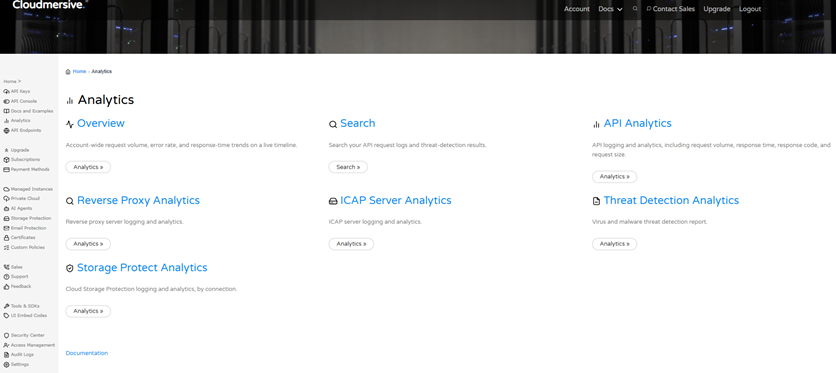Click the Cloudmersive logo
This screenshot has width=836, height=373.
50,4
